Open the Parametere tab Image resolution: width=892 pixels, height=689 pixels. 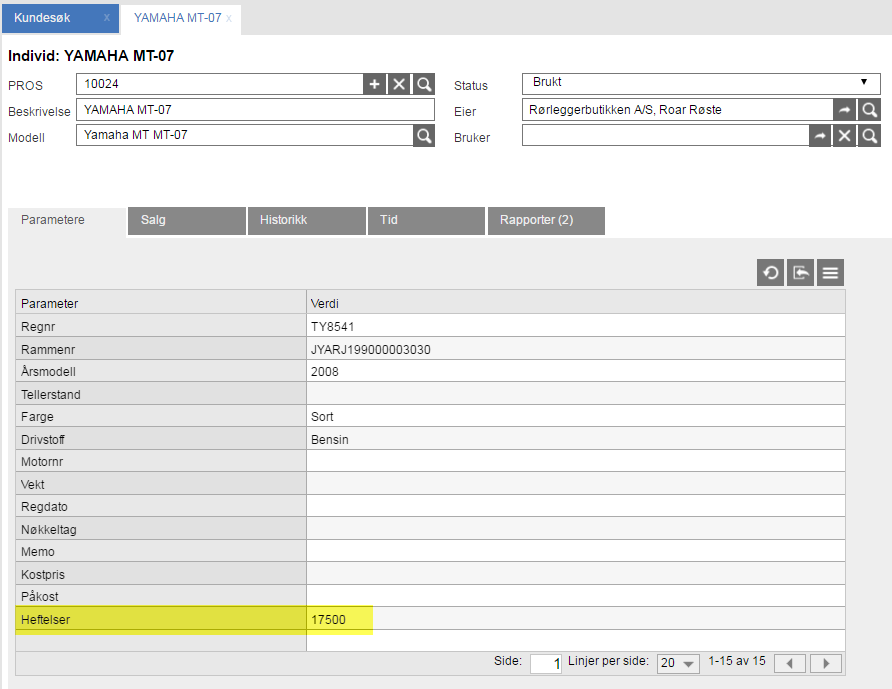(67, 220)
